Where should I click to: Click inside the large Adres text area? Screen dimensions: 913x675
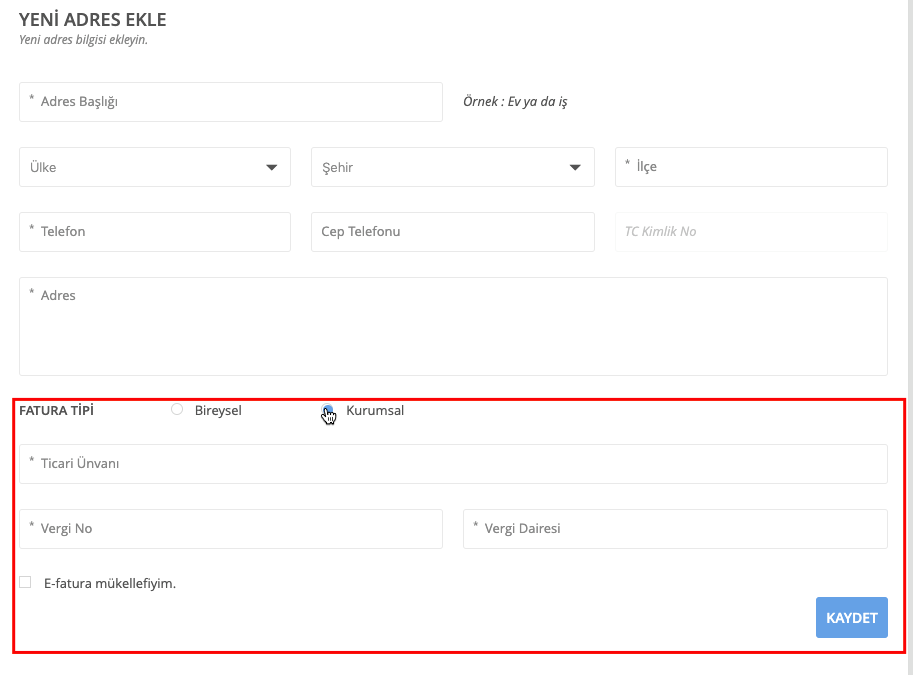click(454, 326)
